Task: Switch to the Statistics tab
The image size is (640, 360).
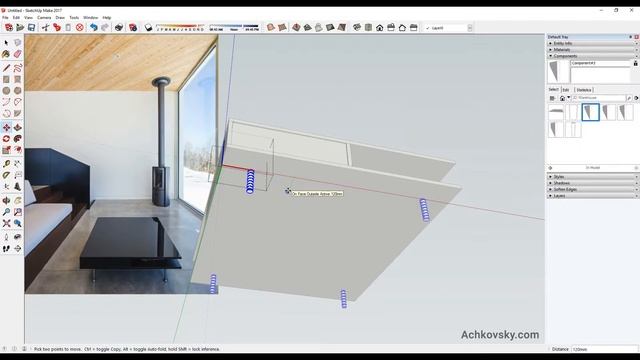Action: tap(584, 90)
